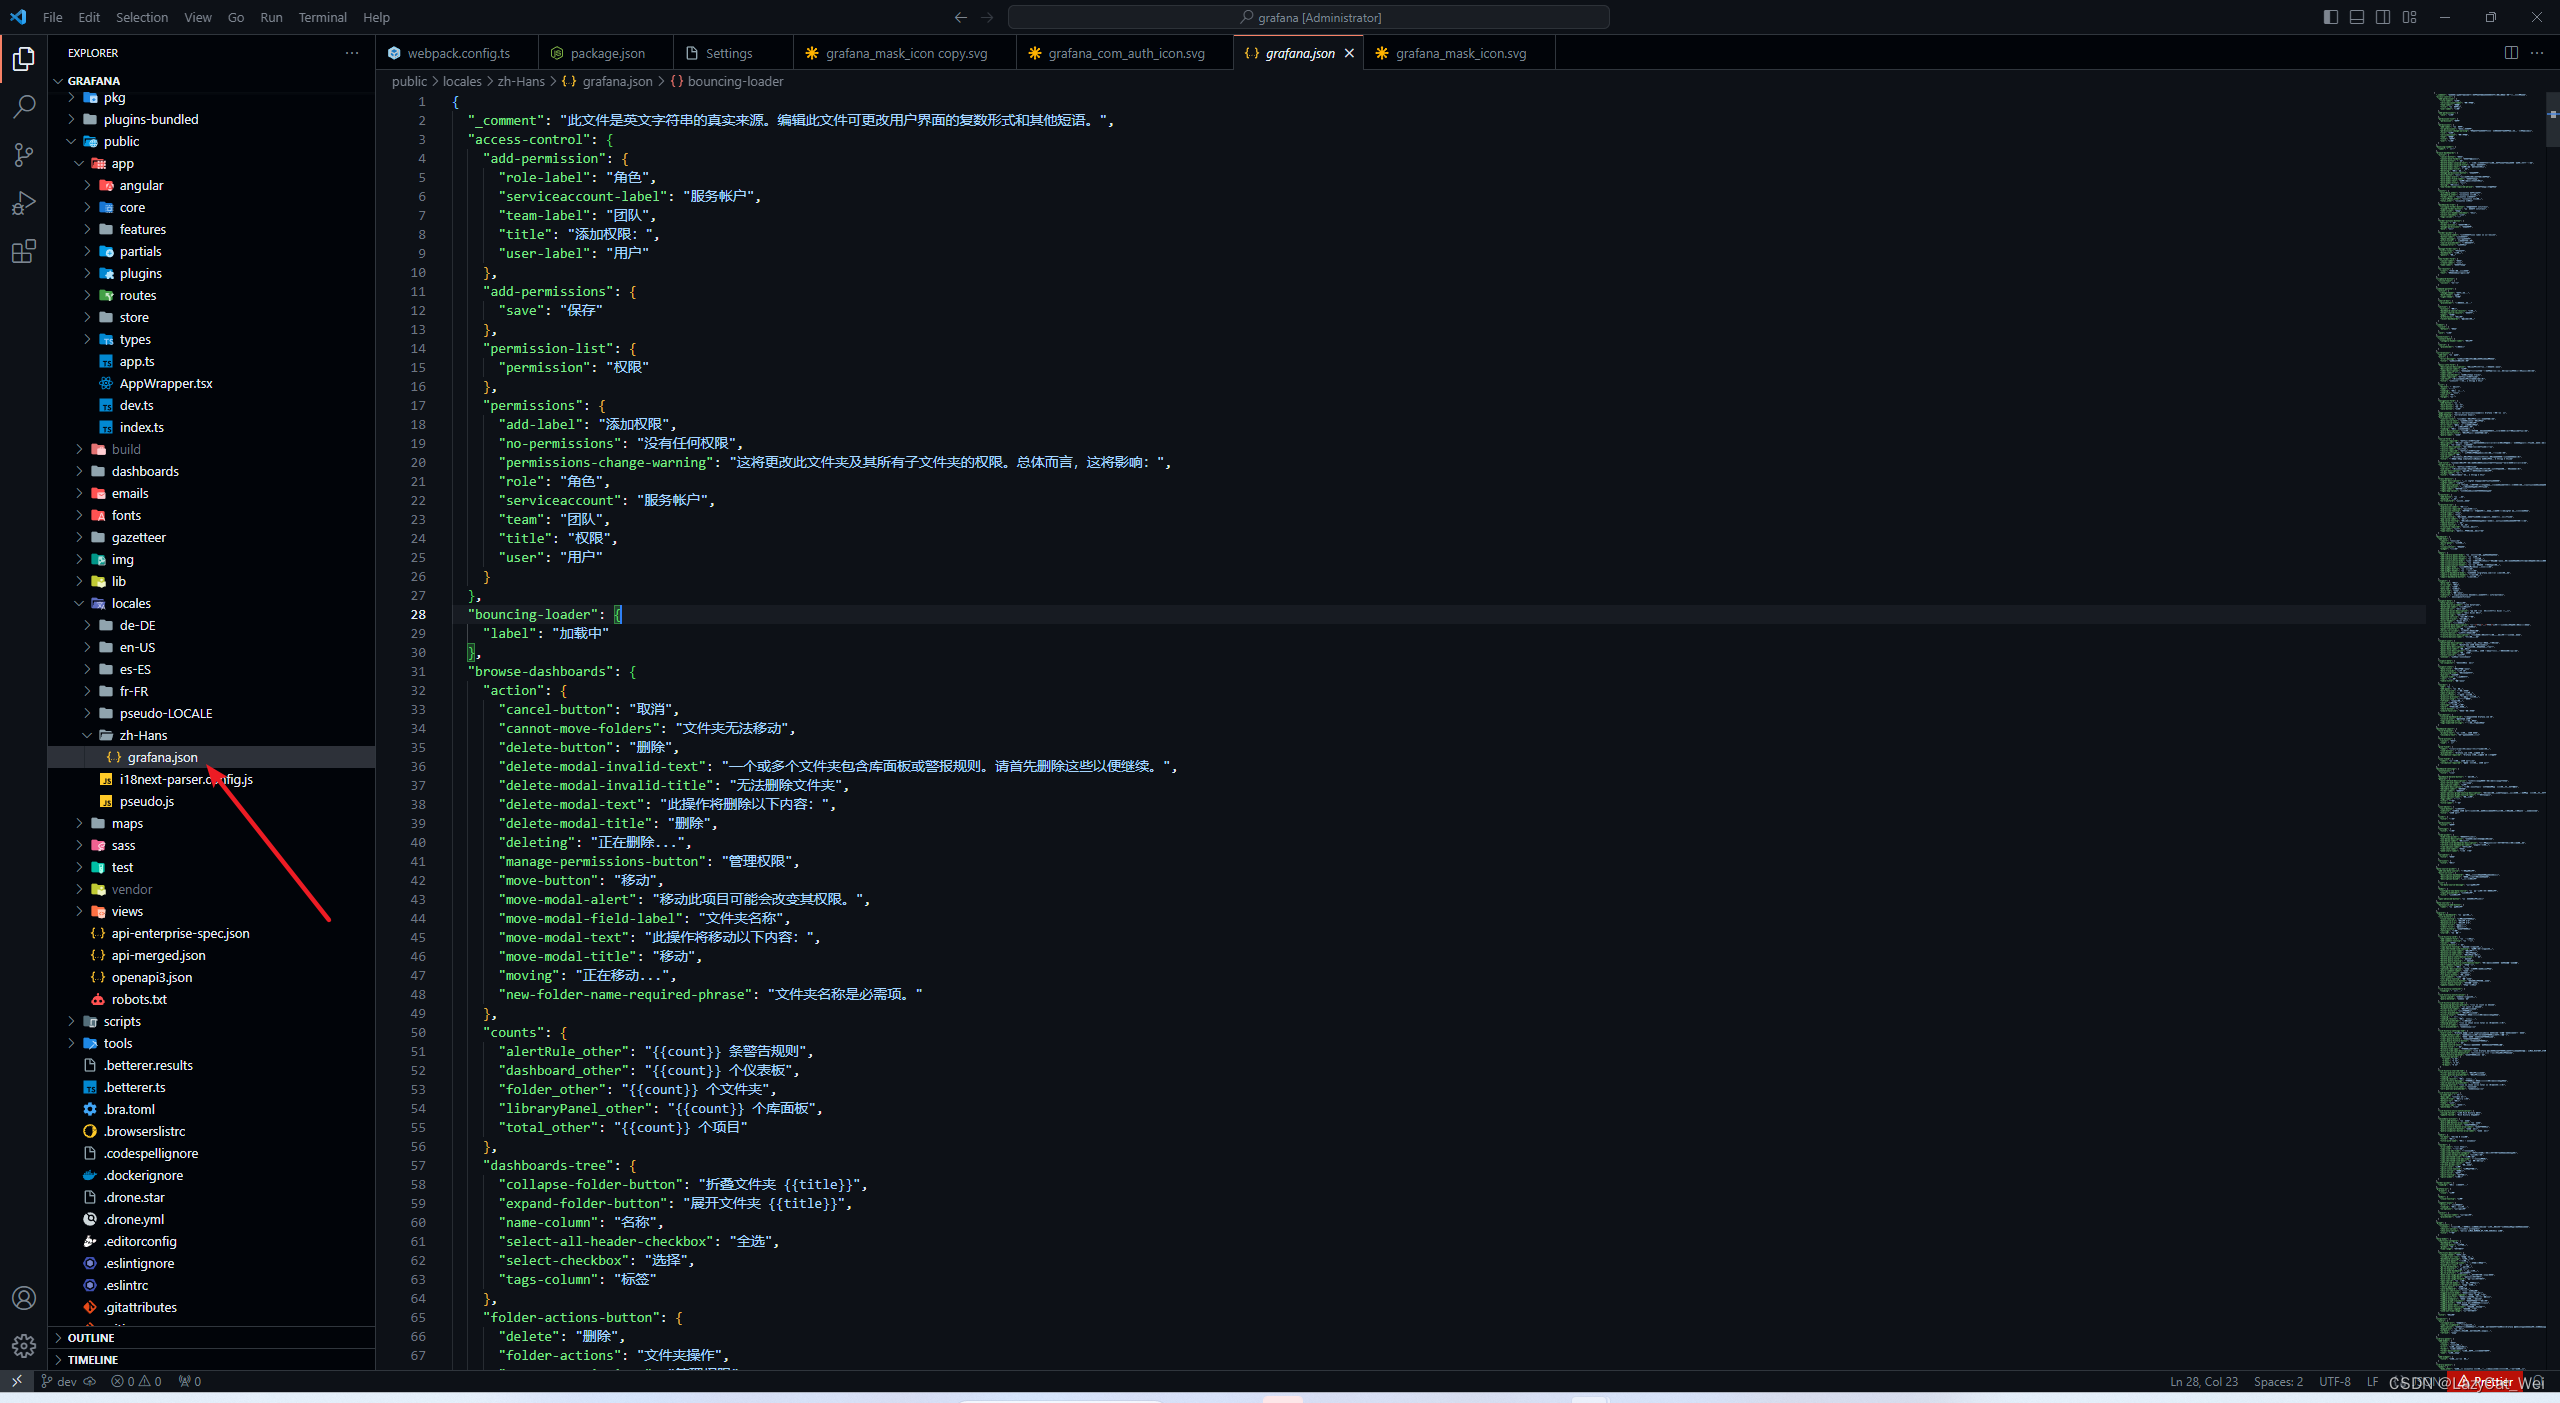Click the Spaces: 2 indentation button
The width and height of the screenshot is (2560, 1403).
pos(2278,1381)
